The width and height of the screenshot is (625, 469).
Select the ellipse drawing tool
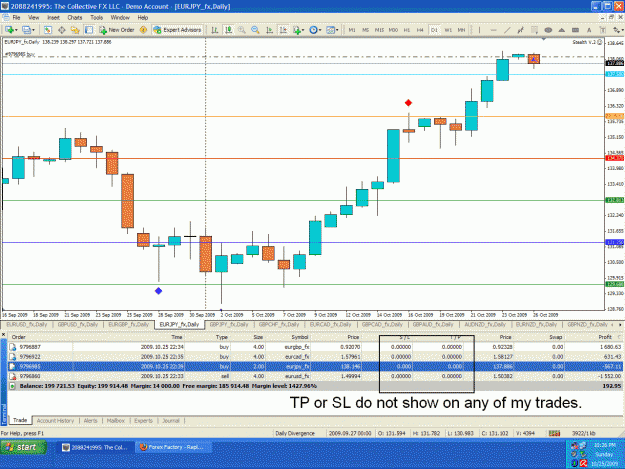(548, 30)
